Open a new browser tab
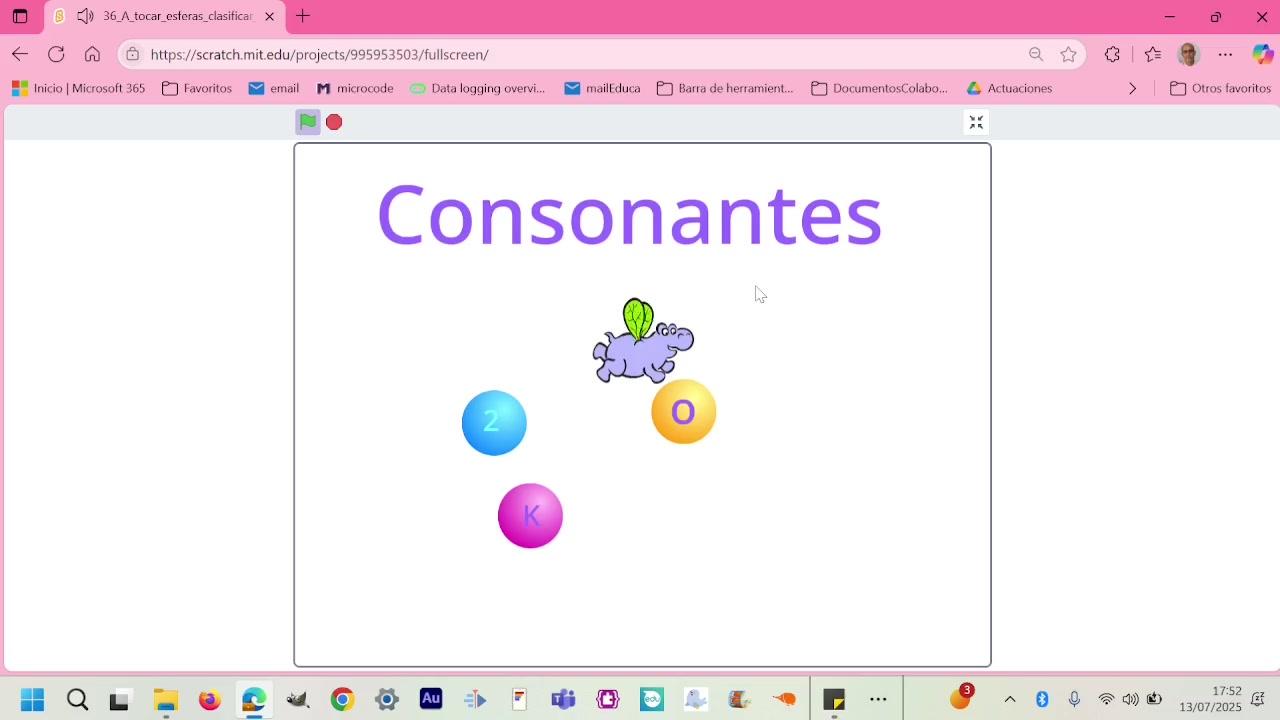Screen dimensions: 1280x720 [303, 16]
